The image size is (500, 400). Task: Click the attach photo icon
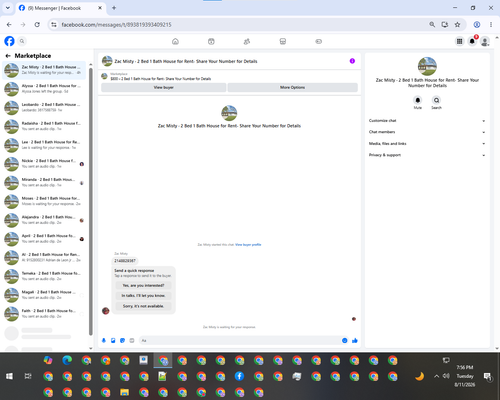[113, 340]
